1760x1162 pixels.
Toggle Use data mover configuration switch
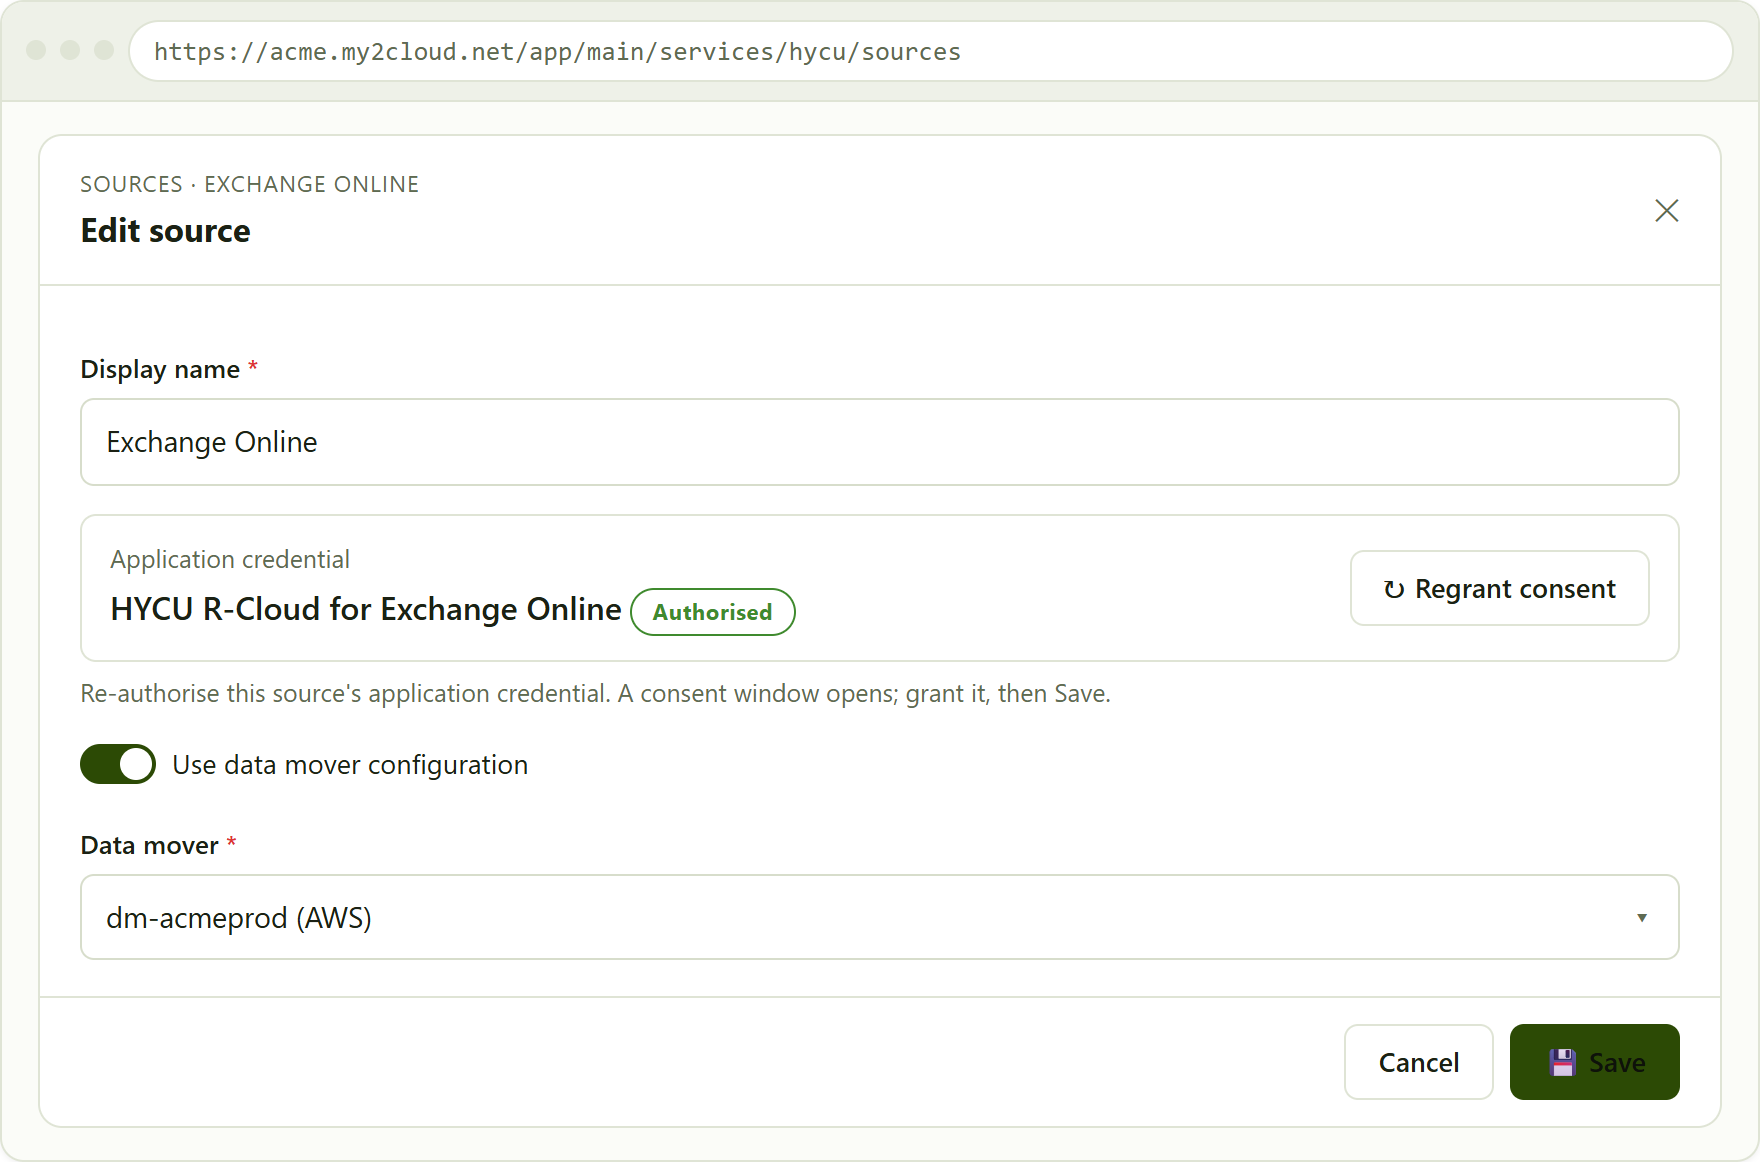pyautogui.click(x=118, y=764)
